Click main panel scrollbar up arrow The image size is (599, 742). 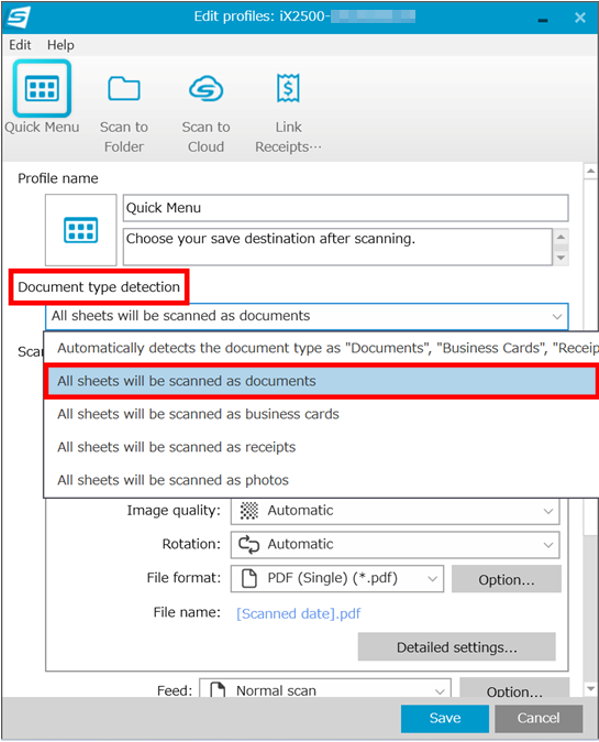[590, 171]
